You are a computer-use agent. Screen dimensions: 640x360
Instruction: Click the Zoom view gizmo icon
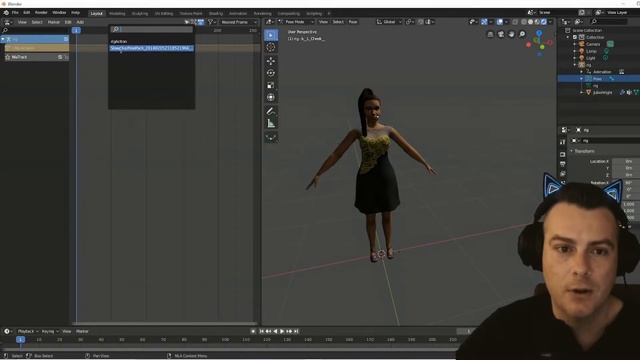tap(522, 34)
